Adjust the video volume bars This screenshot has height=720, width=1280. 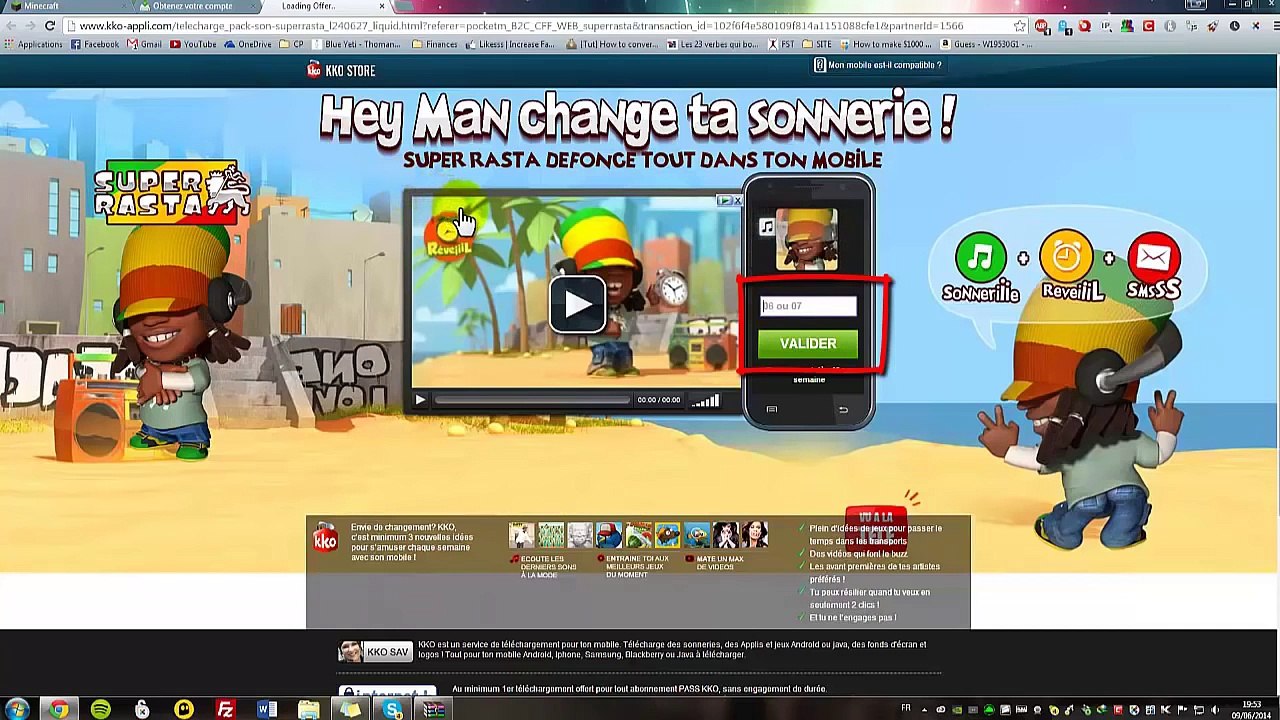tap(706, 401)
